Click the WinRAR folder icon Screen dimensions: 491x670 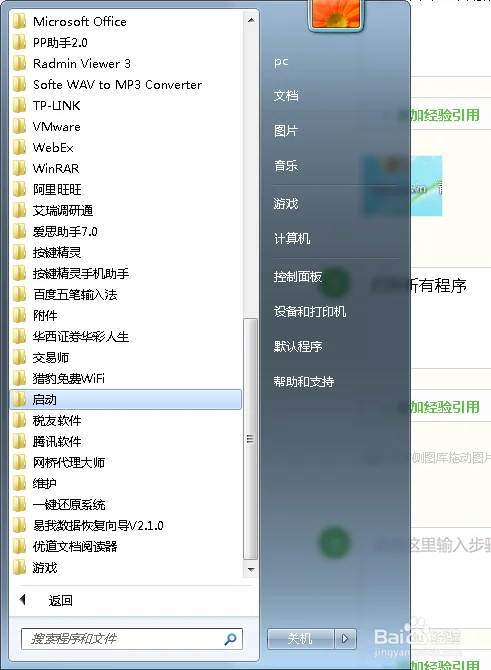[x=19, y=168]
